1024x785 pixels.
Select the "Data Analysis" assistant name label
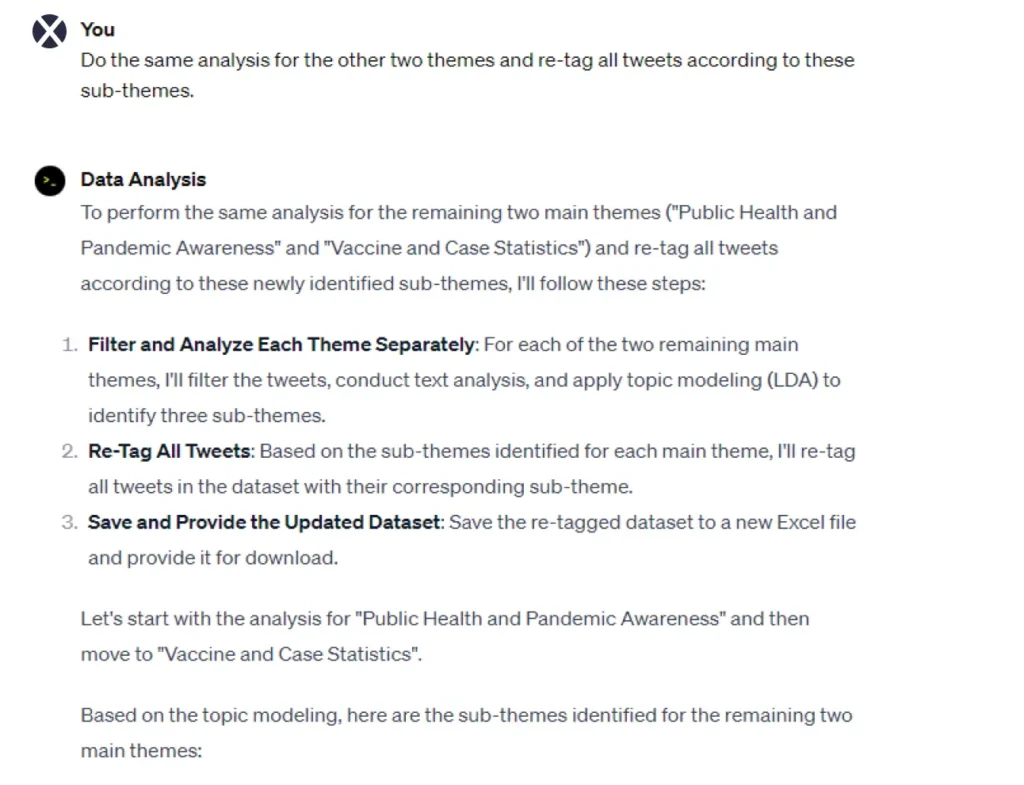(x=143, y=180)
